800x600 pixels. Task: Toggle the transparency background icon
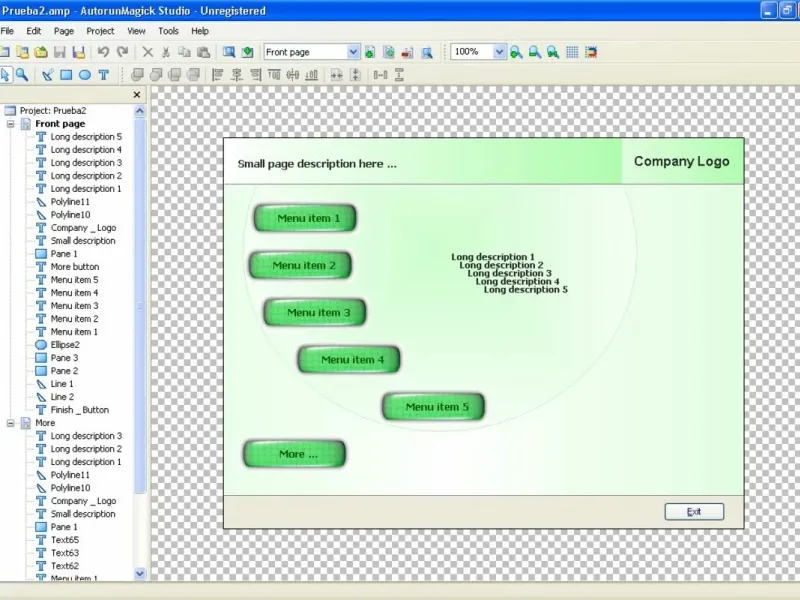[x=591, y=52]
